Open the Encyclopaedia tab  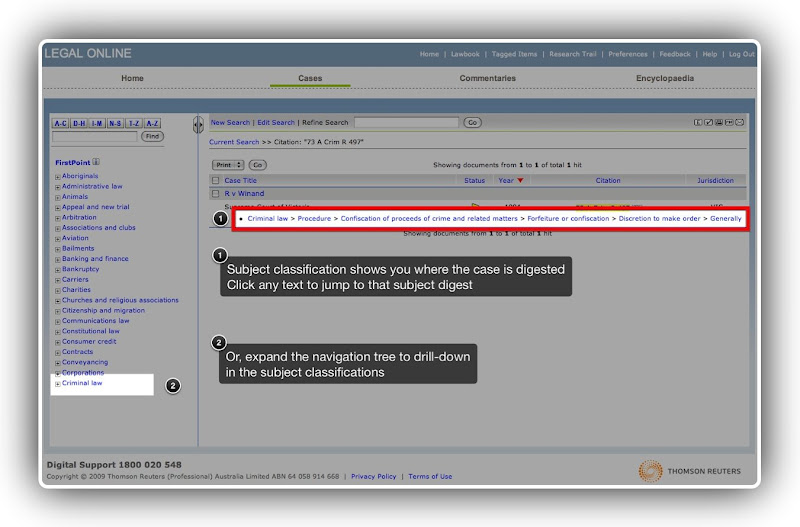[665, 78]
